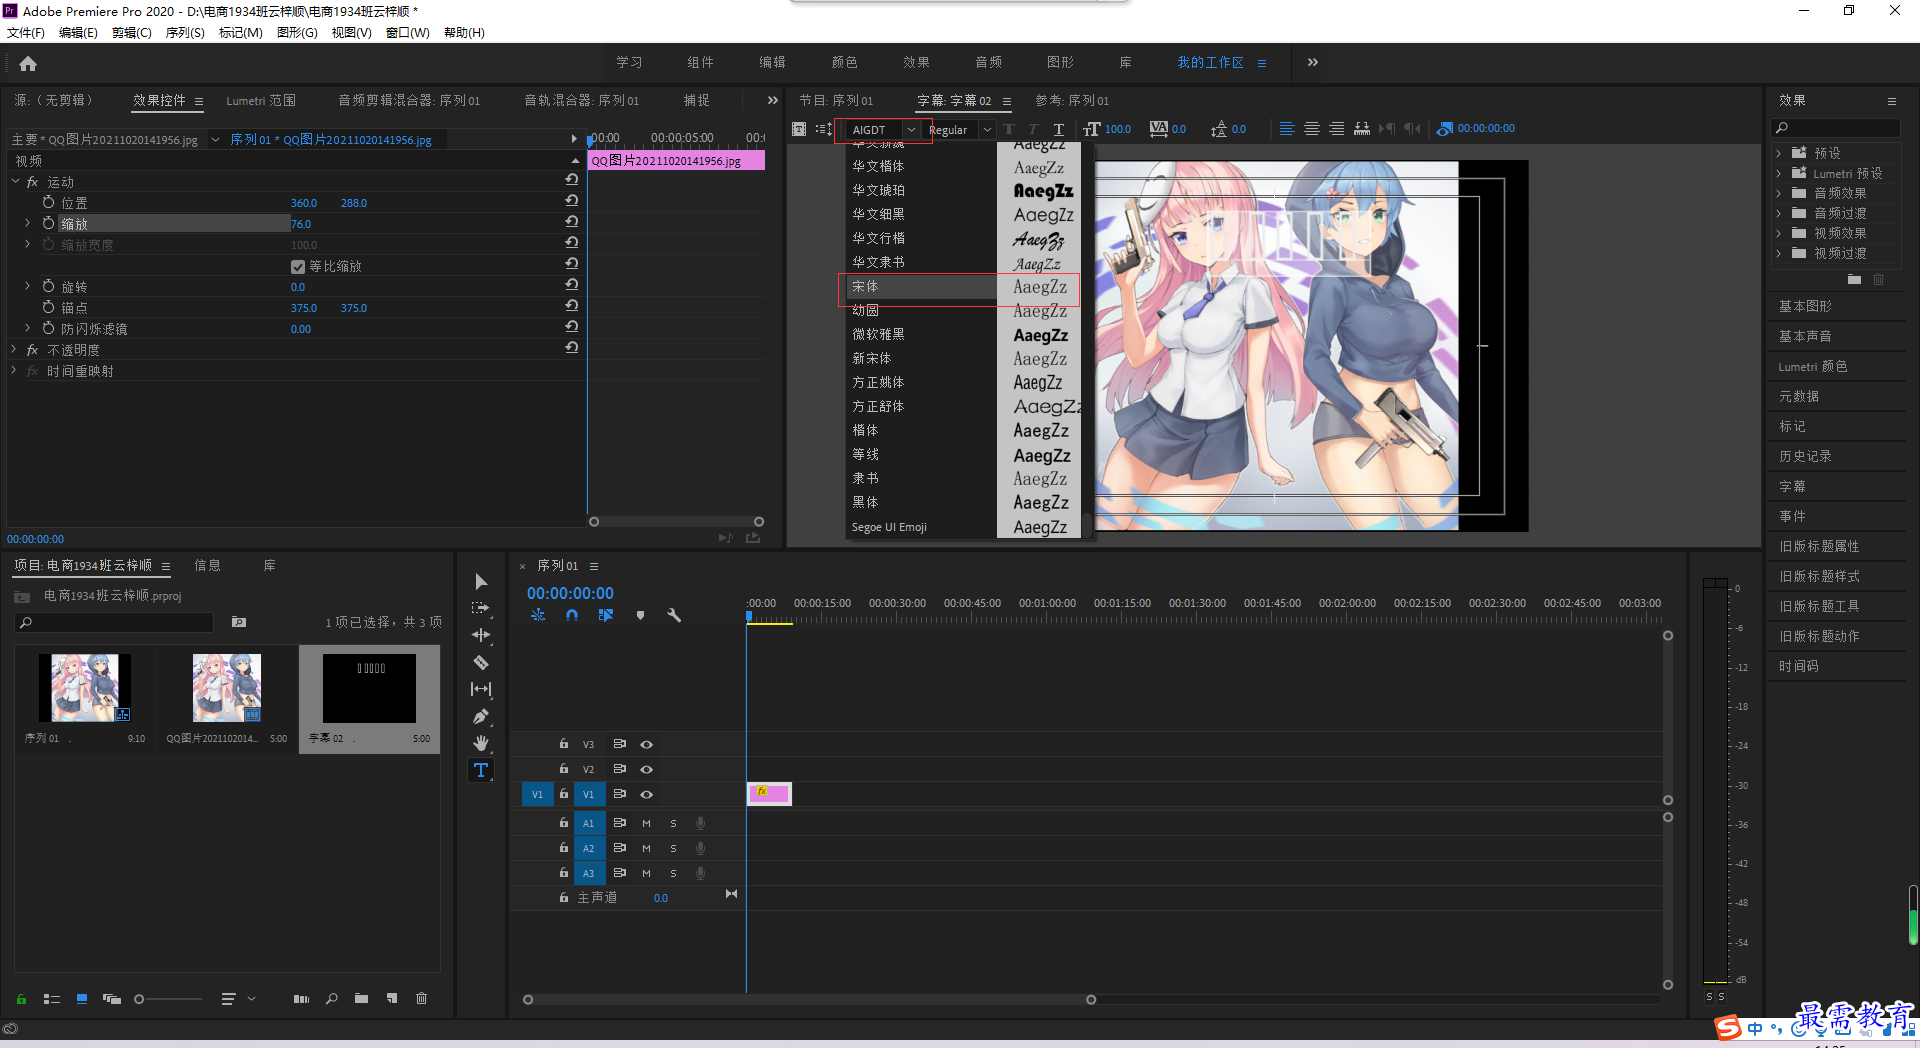This screenshot has height=1048, width=1920.
Task: Open timeline wrench display settings
Action: (674, 616)
